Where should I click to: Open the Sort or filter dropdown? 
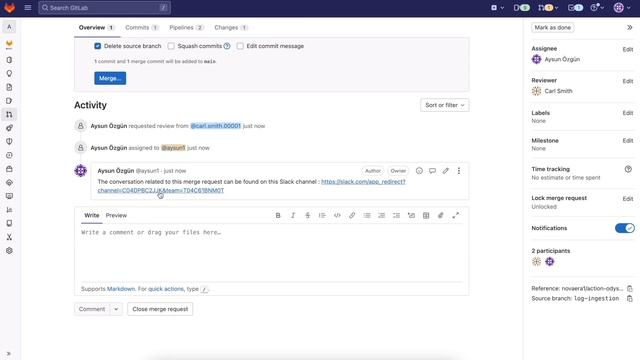click(x=444, y=105)
